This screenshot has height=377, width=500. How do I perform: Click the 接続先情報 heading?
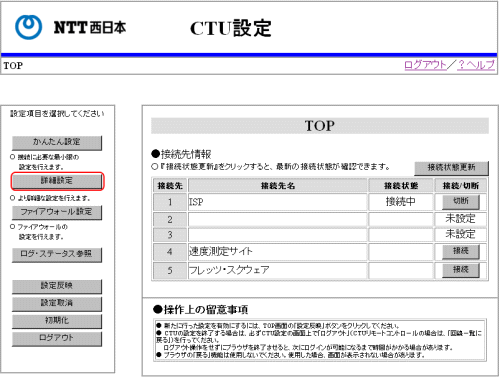(181, 154)
